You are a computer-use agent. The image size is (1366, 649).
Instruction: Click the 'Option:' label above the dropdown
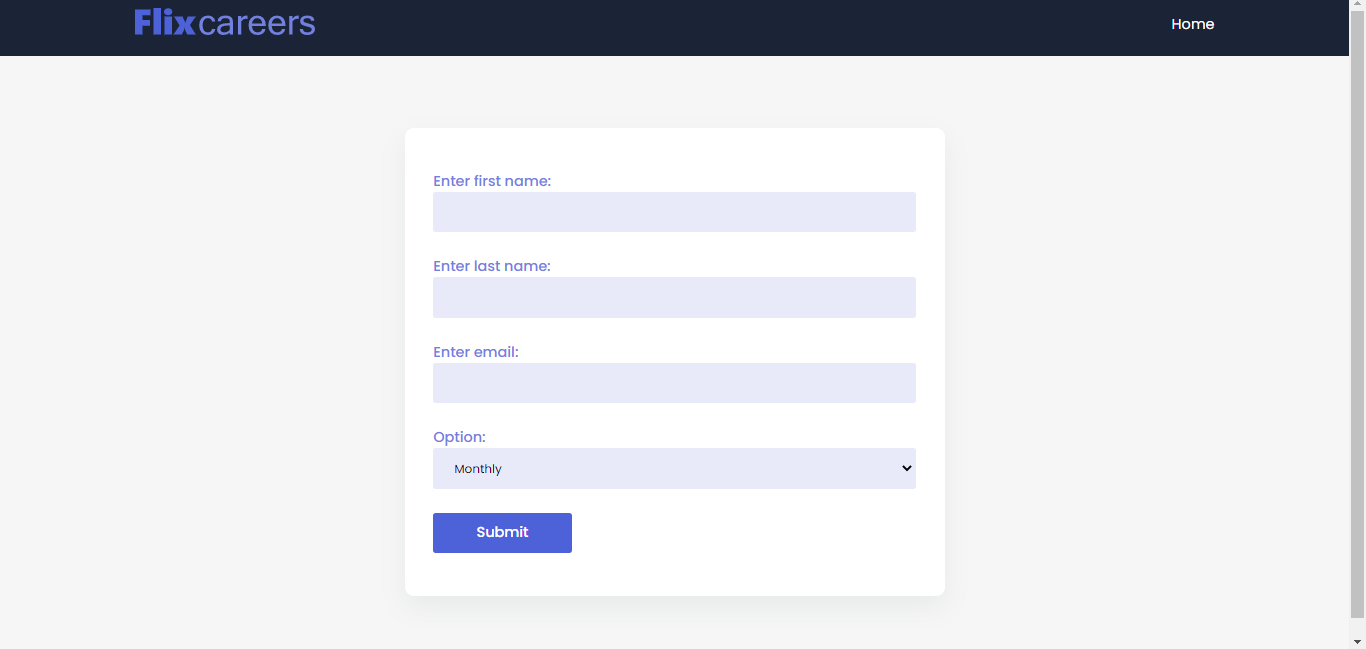pos(459,437)
